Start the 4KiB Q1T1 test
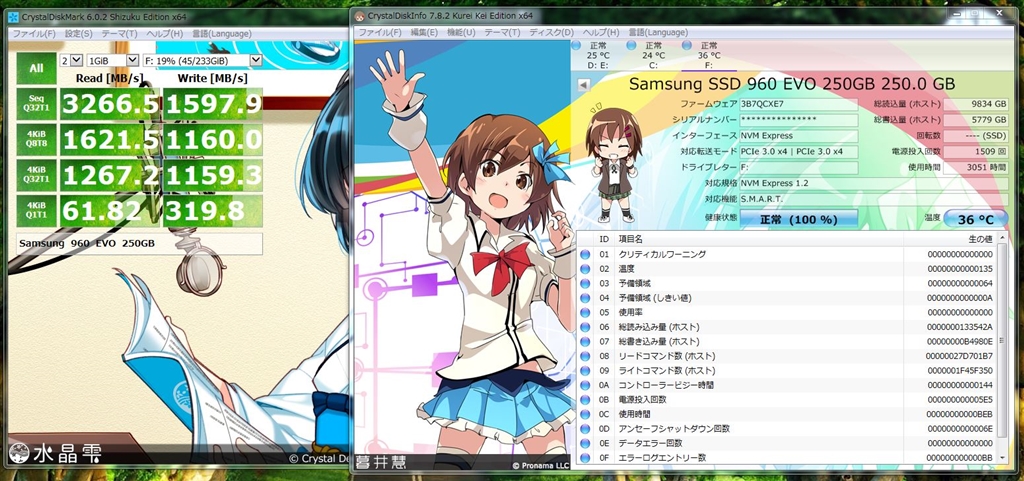Screen dimensions: 1024x481 (x=37, y=211)
